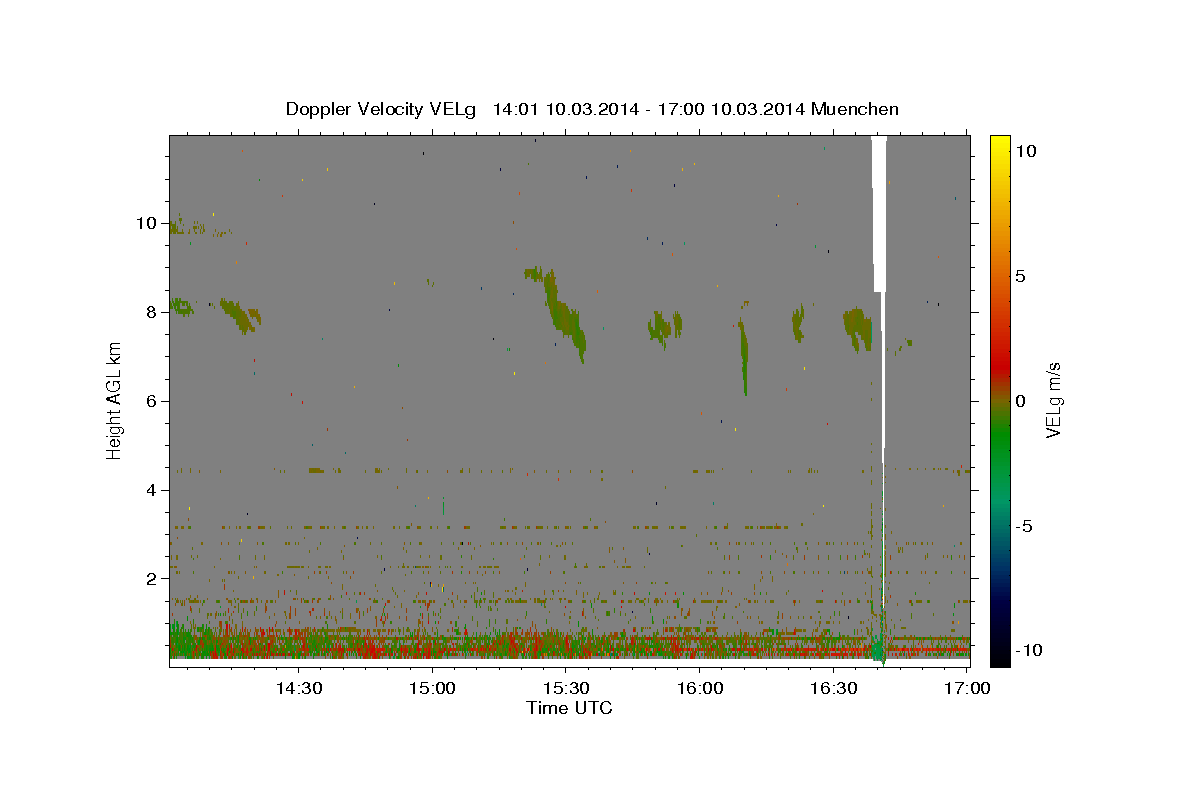Click the 16:30 time tick label

833,688
